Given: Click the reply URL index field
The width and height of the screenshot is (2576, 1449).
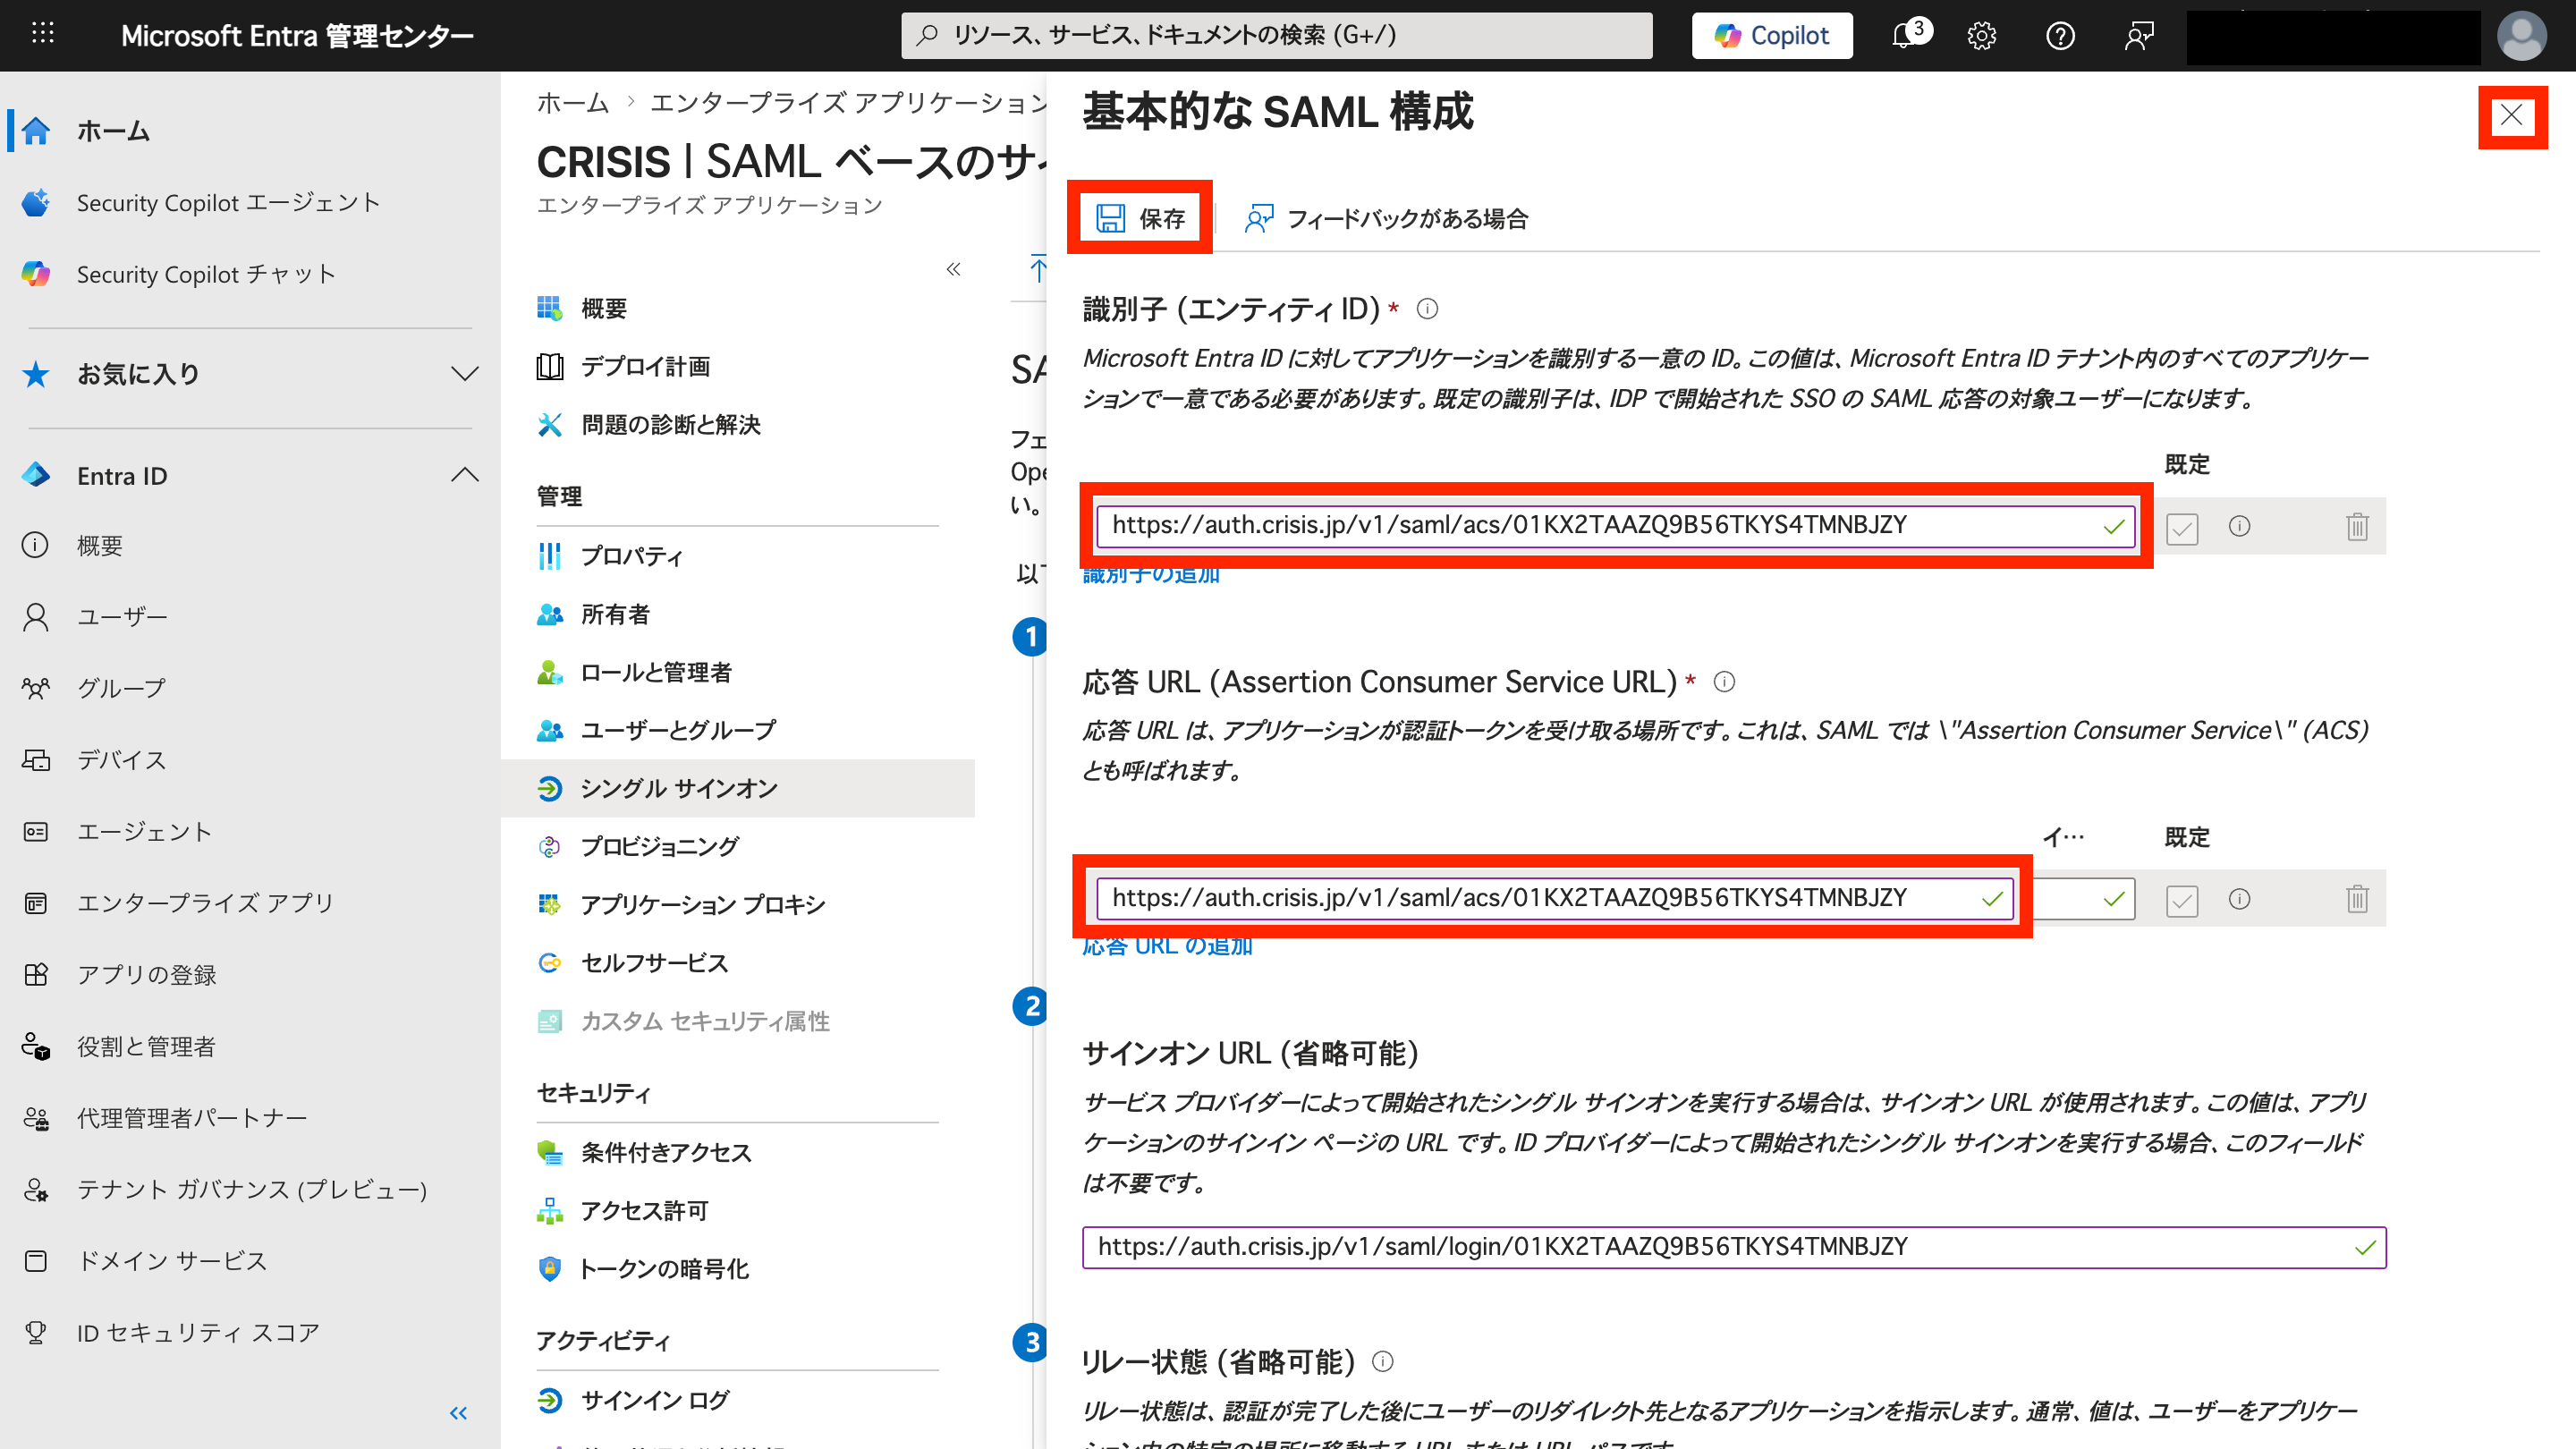Looking at the screenshot, I should point(2084,898).
